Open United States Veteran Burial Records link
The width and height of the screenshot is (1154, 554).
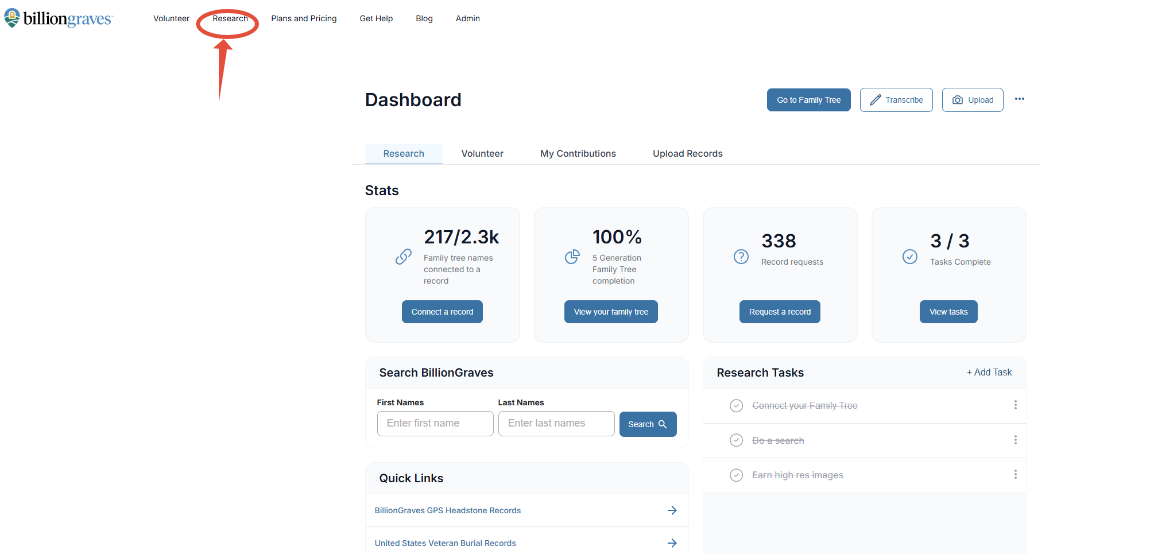pos(445,543)
